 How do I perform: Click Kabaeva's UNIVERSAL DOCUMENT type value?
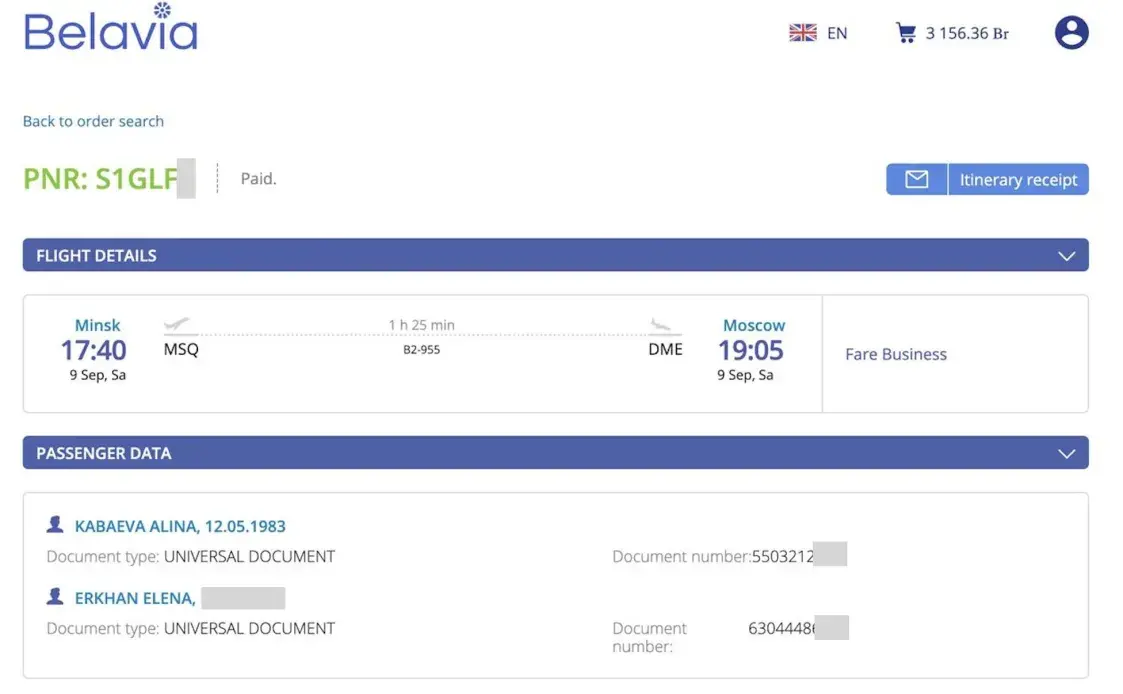click(249, 556)
